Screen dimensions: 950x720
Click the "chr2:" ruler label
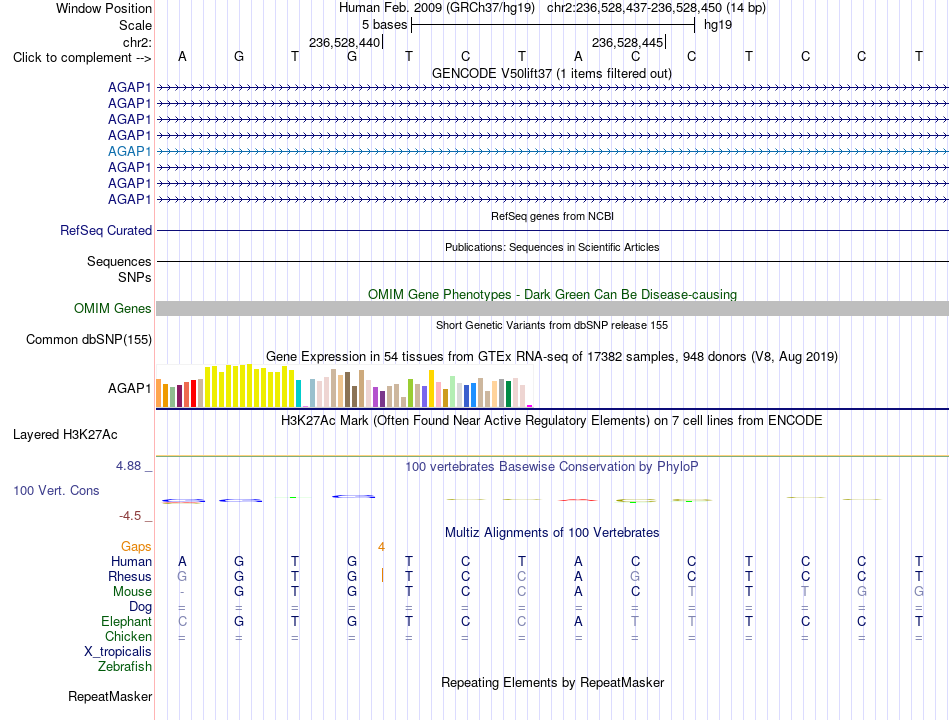coord(137,42)
